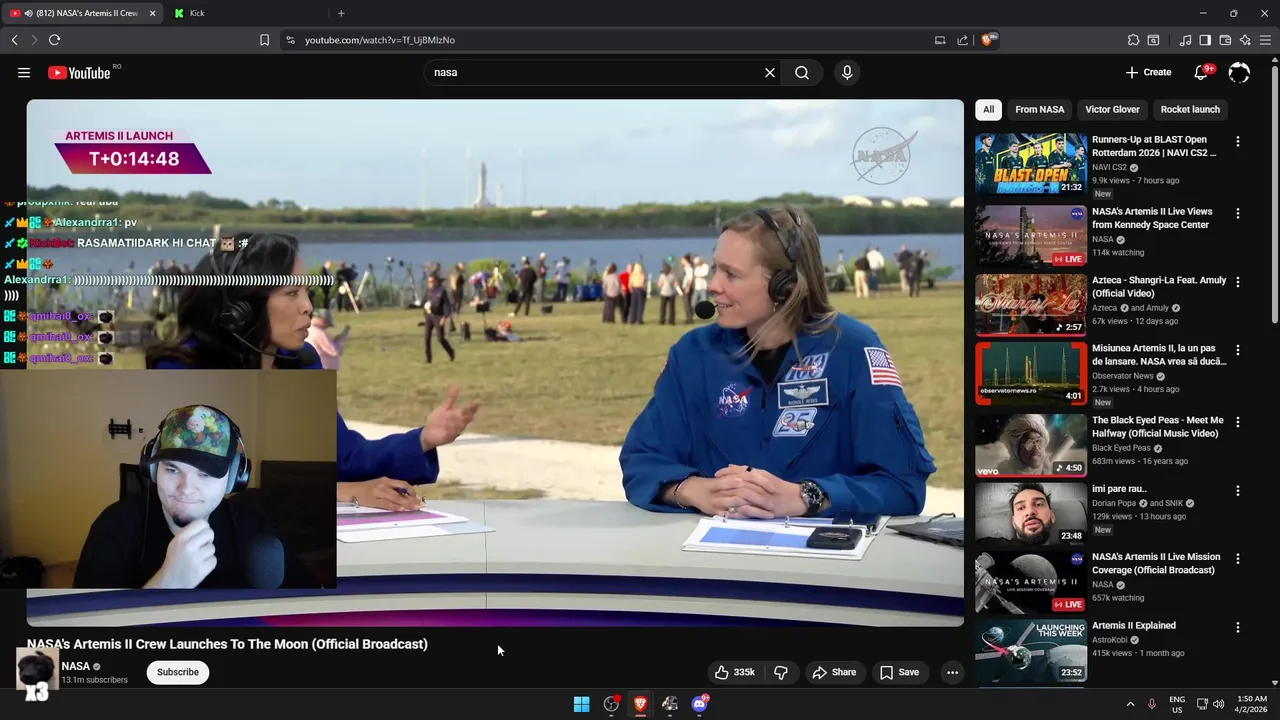1280x720 pixels.
Task: Clear the nasa search query
Action: click(x=770, y=72)
